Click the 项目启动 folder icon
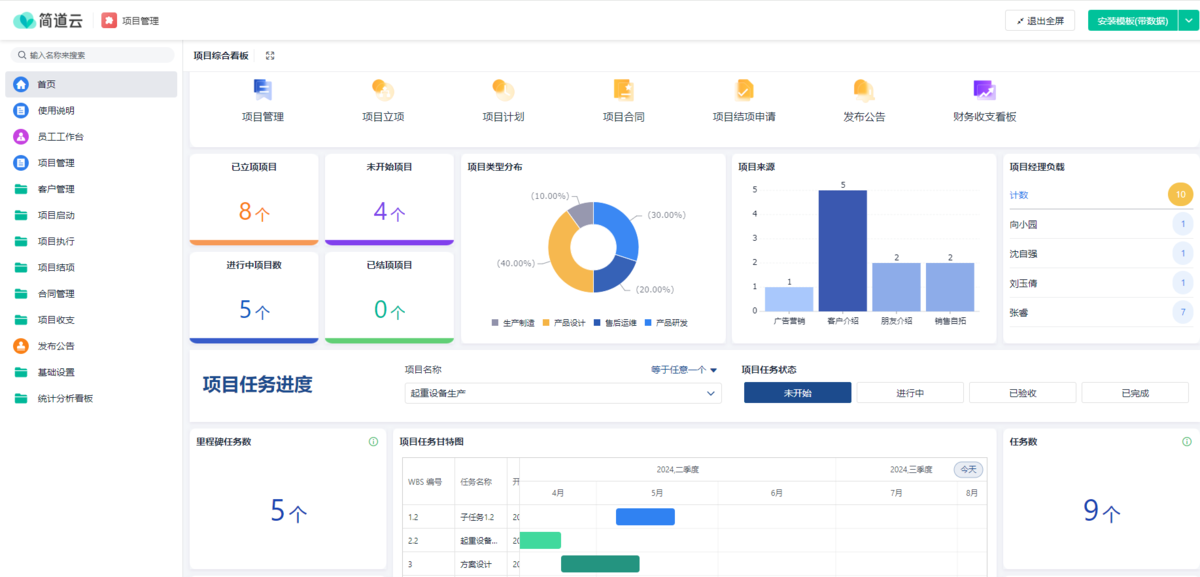Viewport: 1200px width, 577px height. 21,215
